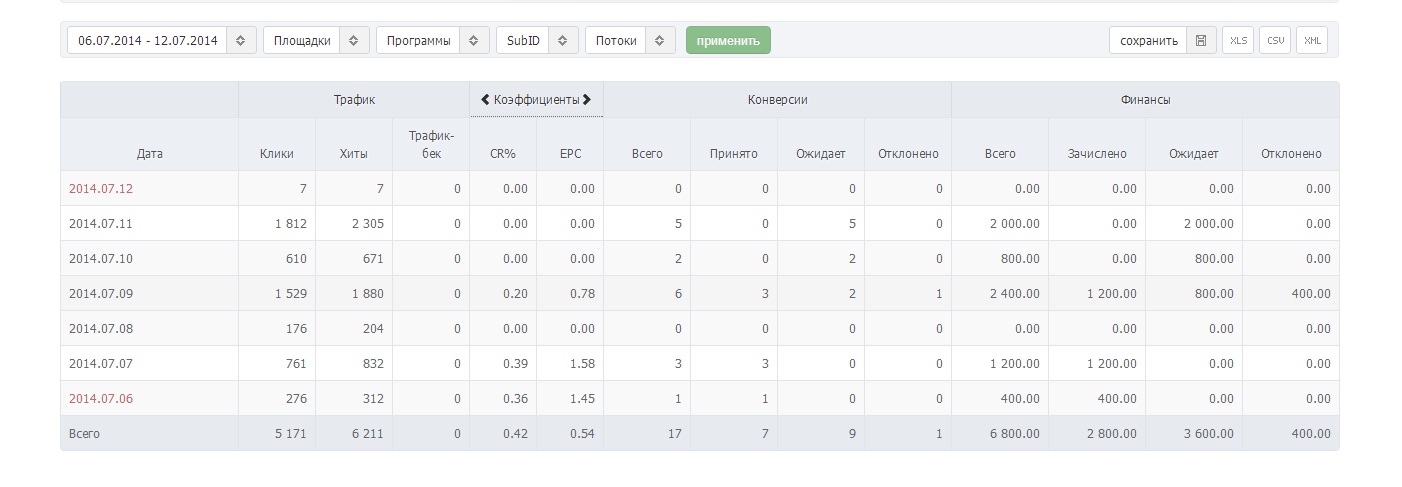Image resolution: width=1402 pixels, height=487 pixels.
Task: Sort table by Клики column header
Action: coord(276,154)
